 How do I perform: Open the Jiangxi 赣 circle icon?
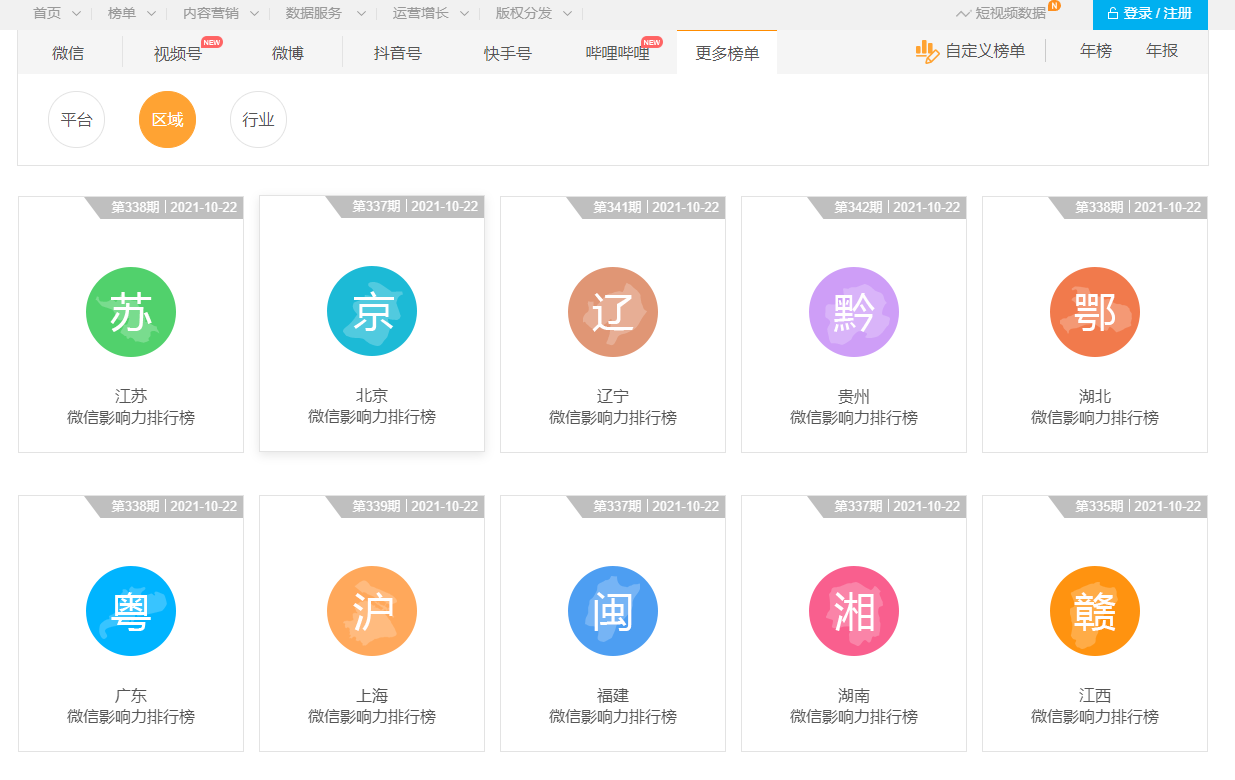coord(1095,611)
